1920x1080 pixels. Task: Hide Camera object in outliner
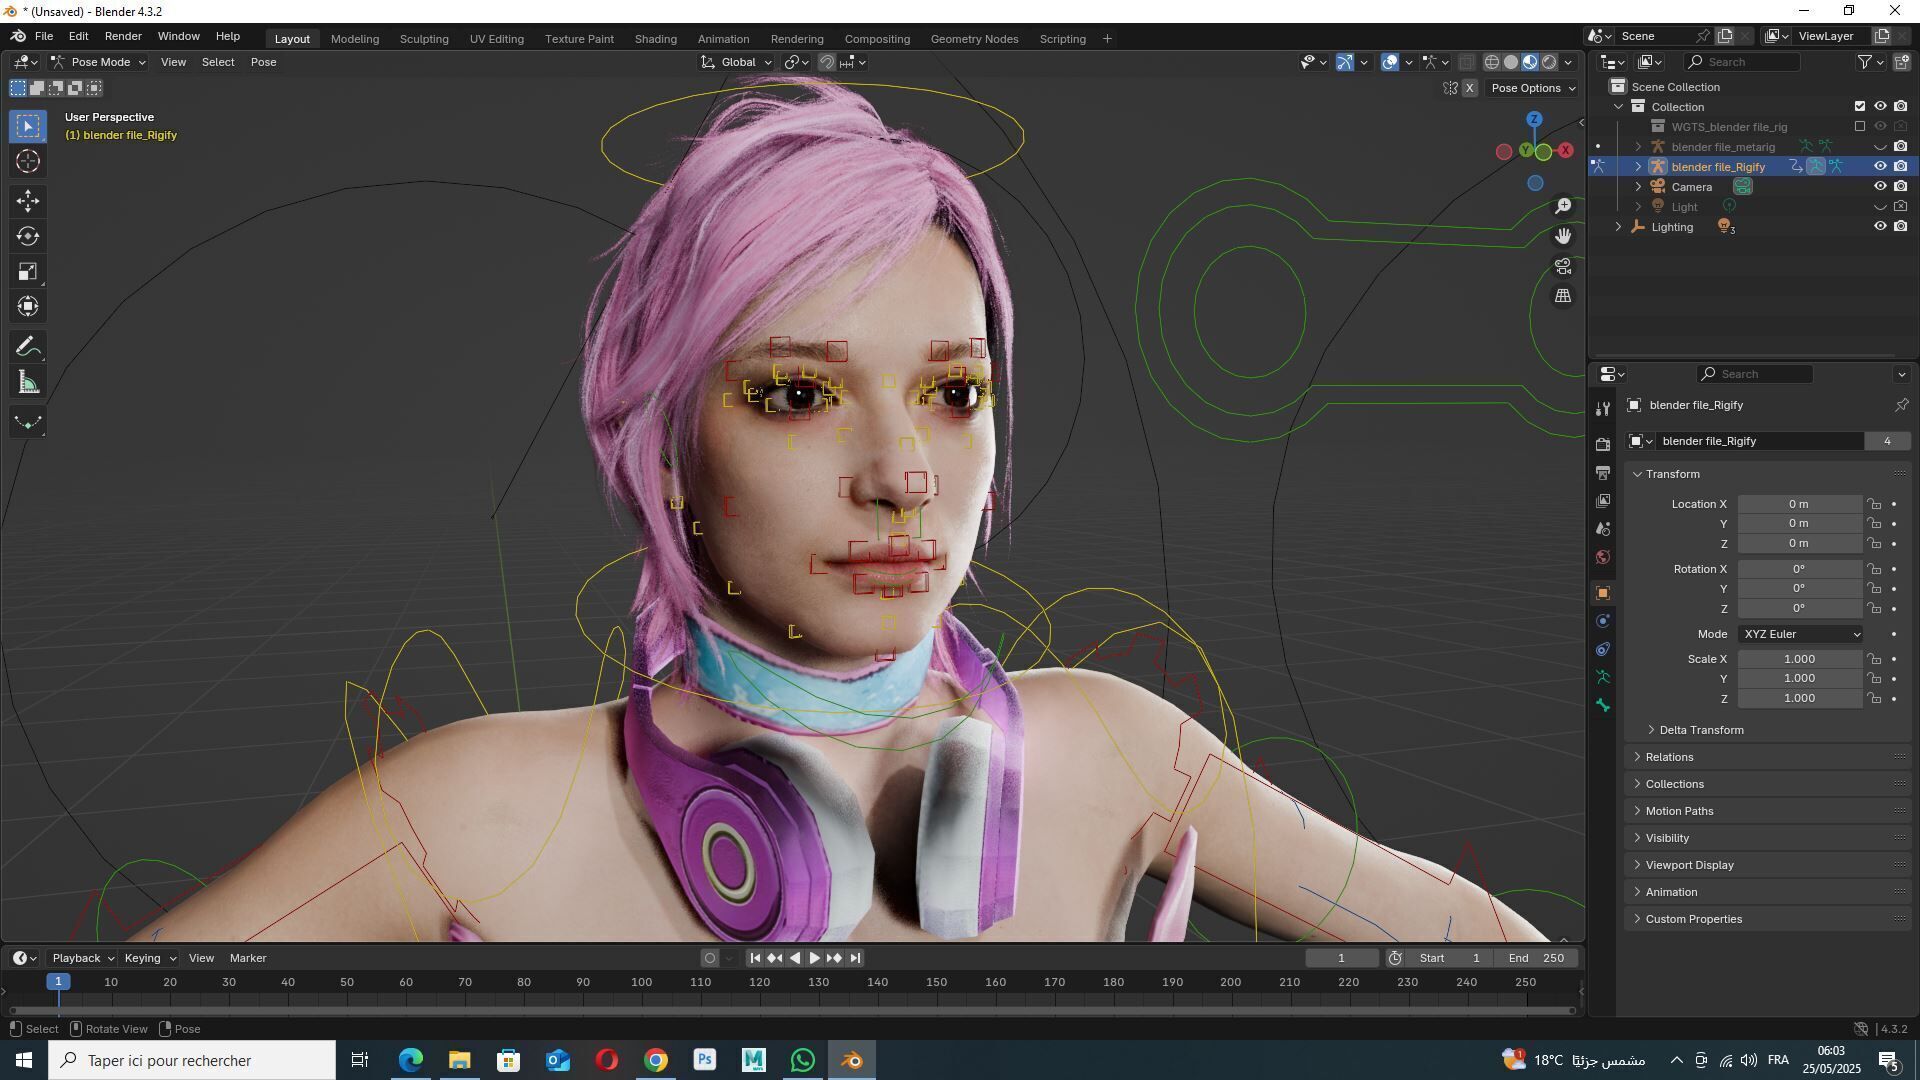click(1880, 187)
